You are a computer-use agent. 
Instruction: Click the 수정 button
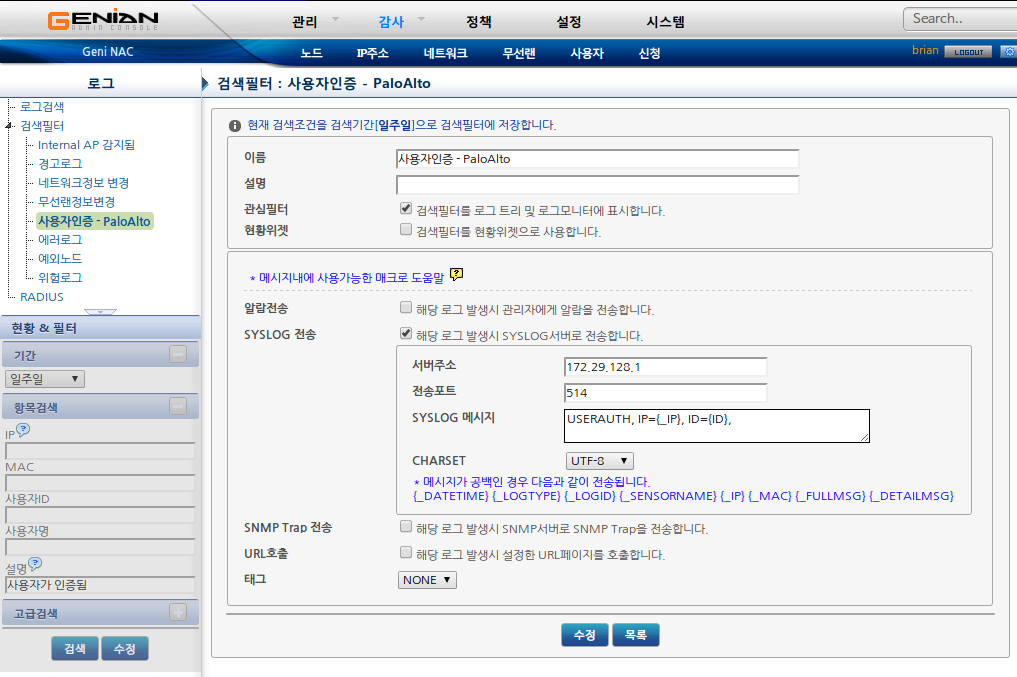click(x=584, y=634)
